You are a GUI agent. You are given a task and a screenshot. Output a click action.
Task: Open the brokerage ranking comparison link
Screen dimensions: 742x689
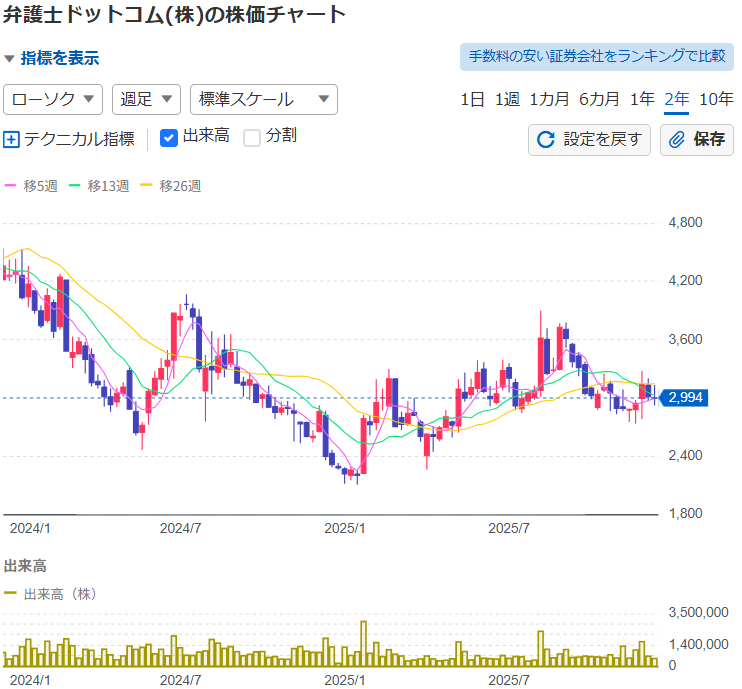coord(596,56)
